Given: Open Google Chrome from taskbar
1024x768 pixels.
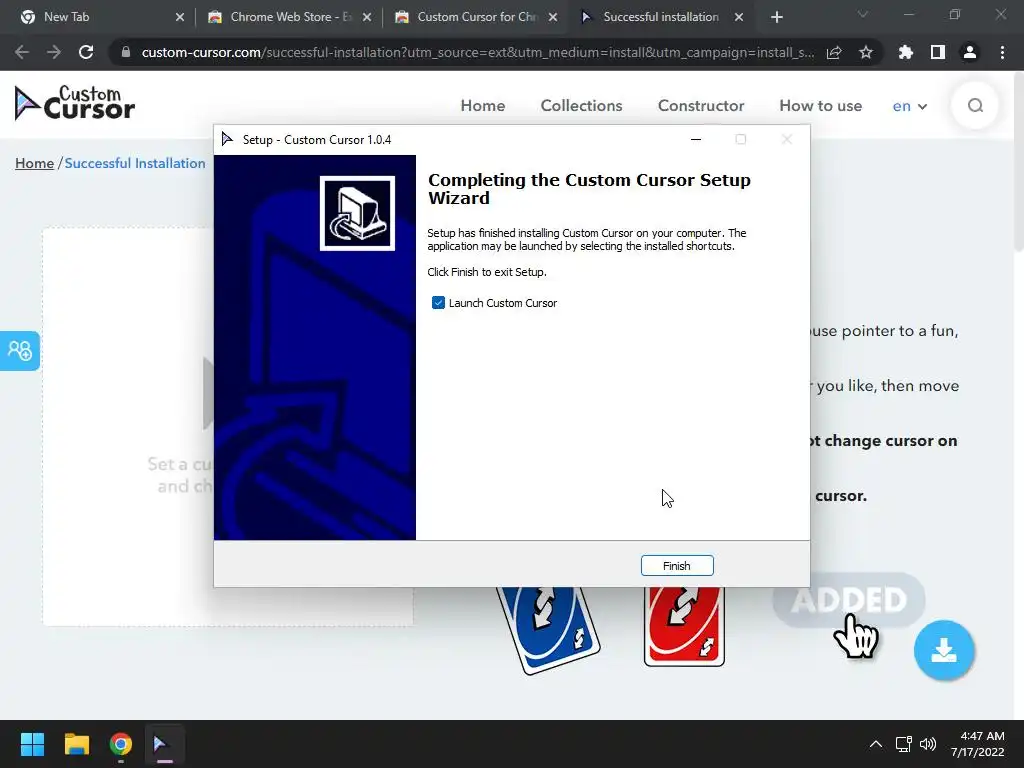Looking at the screenshot, I should 121,744.
